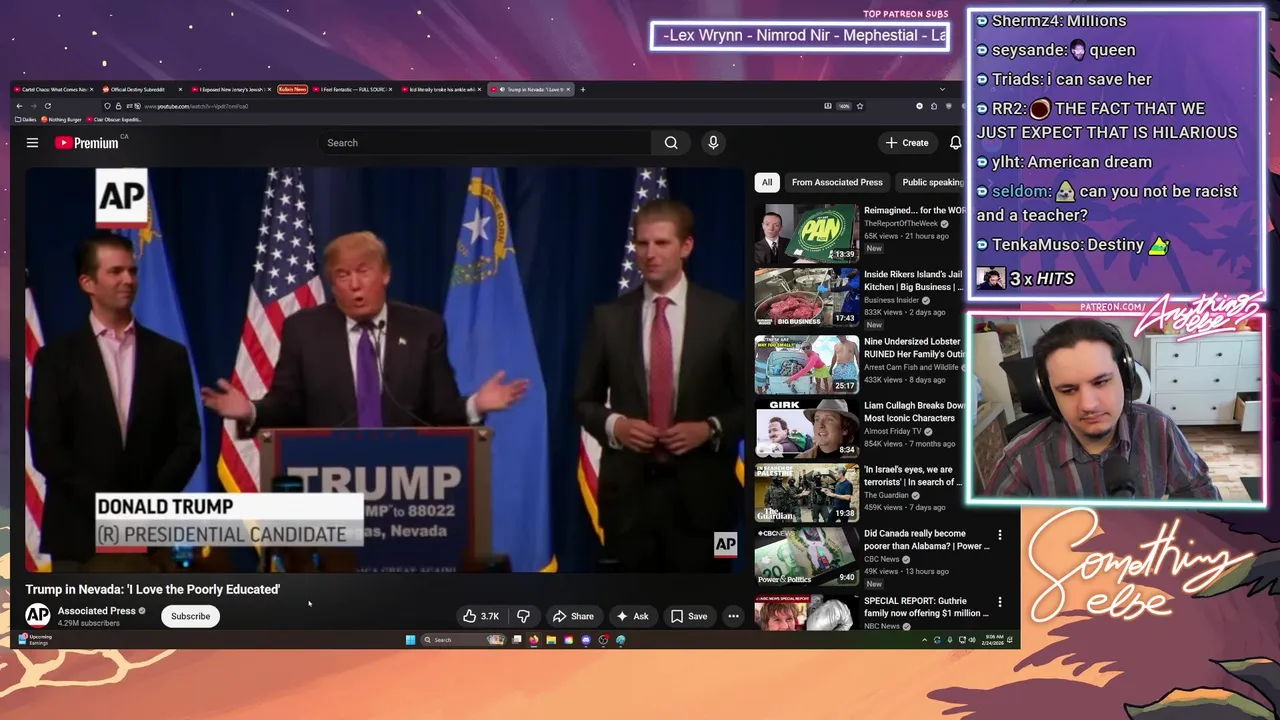Bookmark this page with the star icon

click(x=859, y=106)
